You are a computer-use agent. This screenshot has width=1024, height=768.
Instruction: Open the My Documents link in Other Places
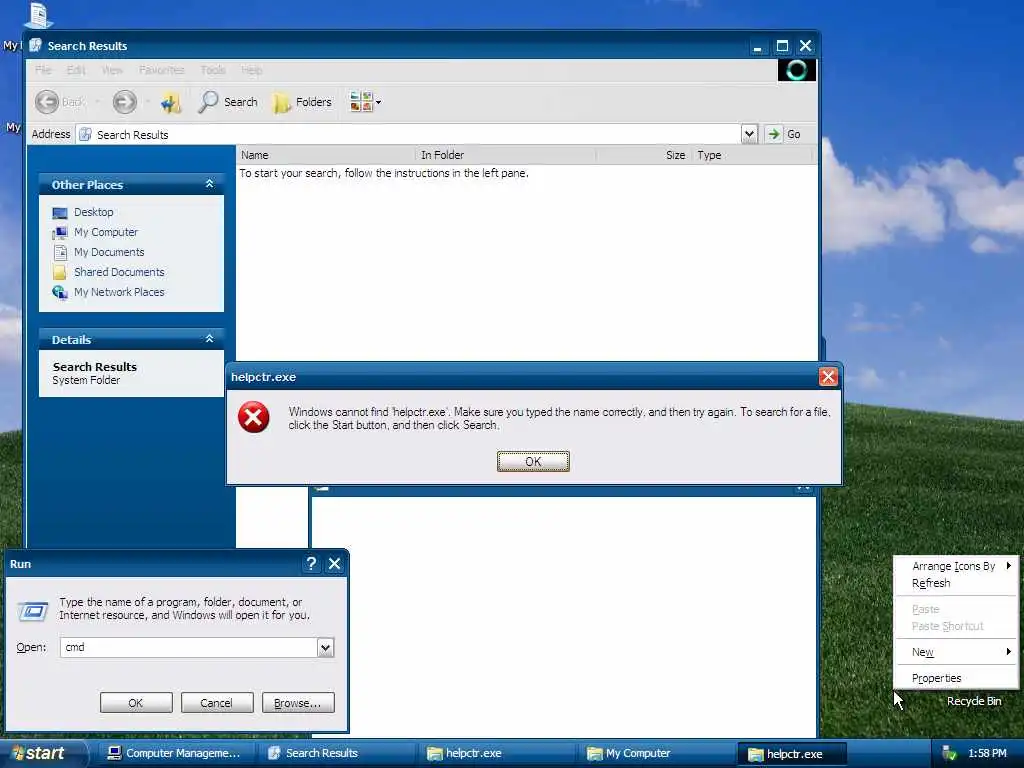(109, 252)
